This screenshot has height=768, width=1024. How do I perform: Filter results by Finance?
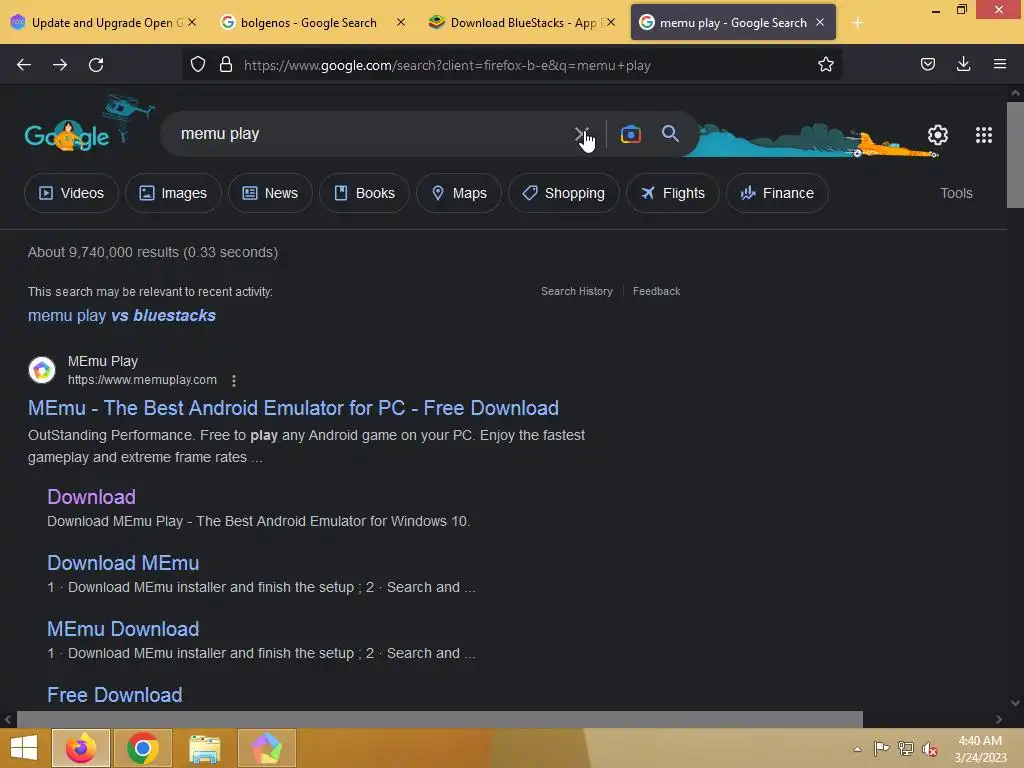pos(777,193)
